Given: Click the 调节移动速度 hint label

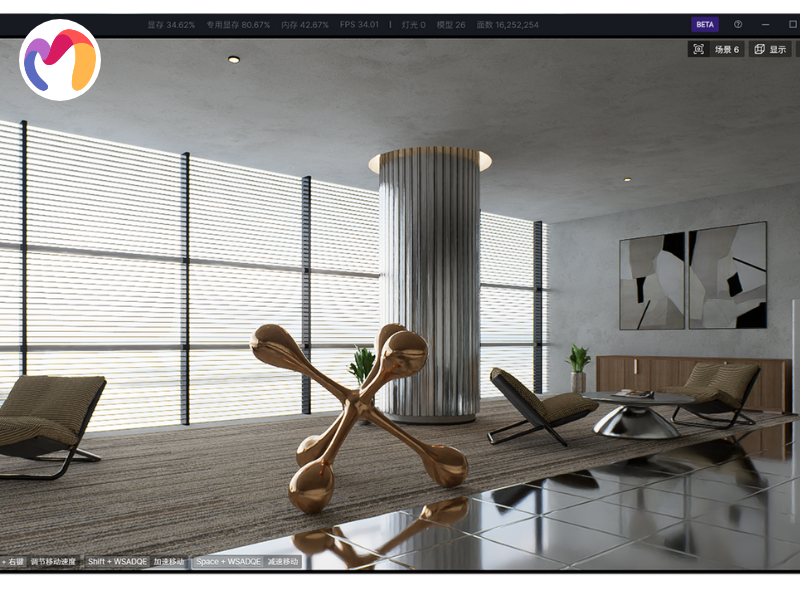Looking at the screenshot, I should pos(53,562).
